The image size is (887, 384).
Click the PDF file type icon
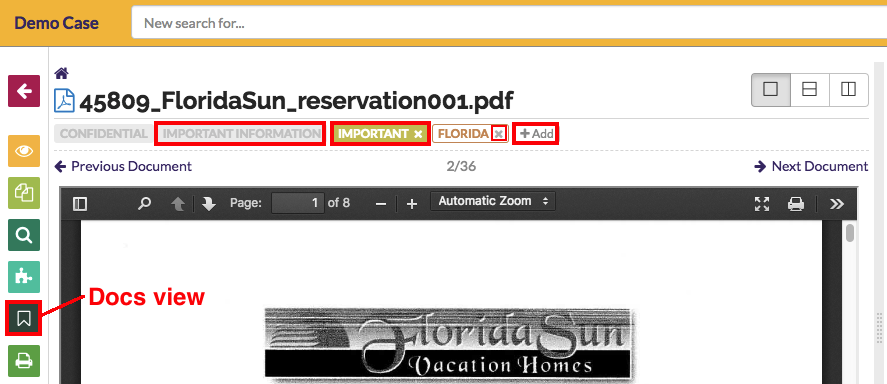point(64,101)
